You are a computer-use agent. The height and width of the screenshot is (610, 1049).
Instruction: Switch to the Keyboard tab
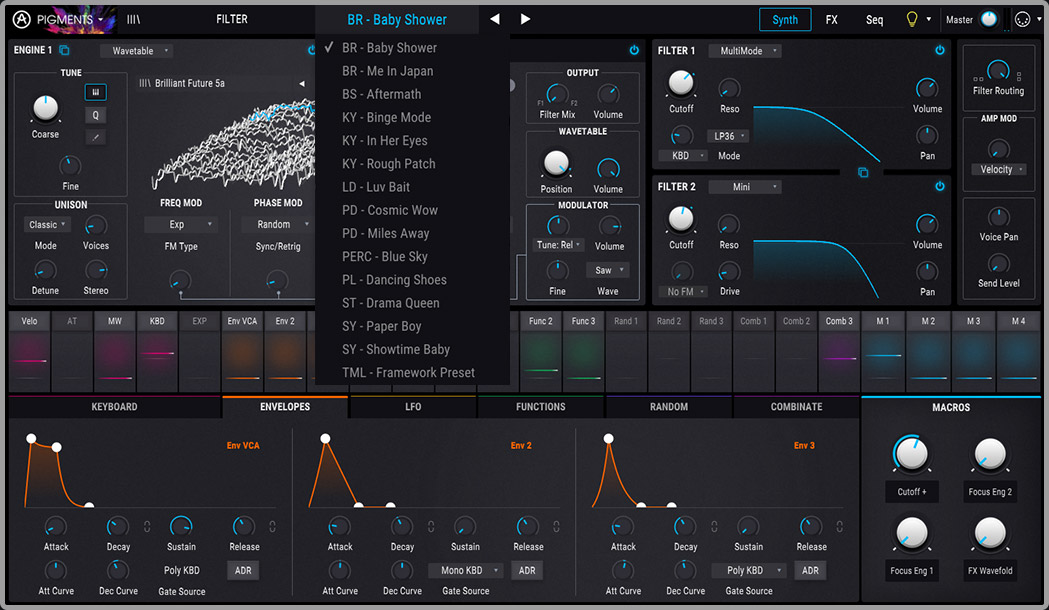[114, 407]
